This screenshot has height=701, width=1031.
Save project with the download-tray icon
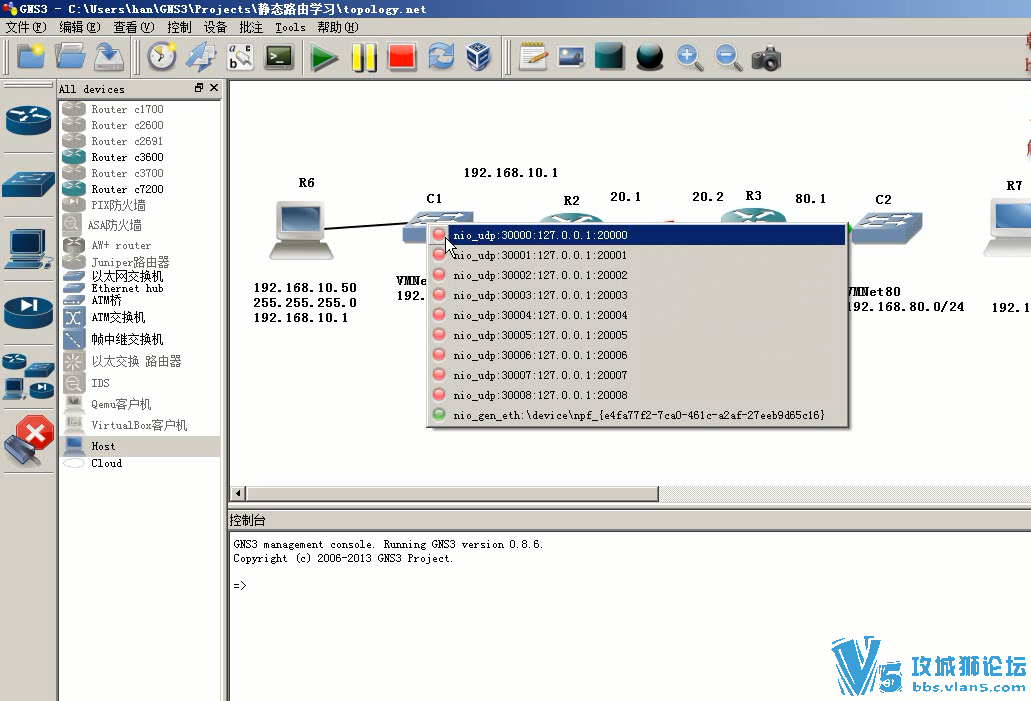(x=109, y=57)
